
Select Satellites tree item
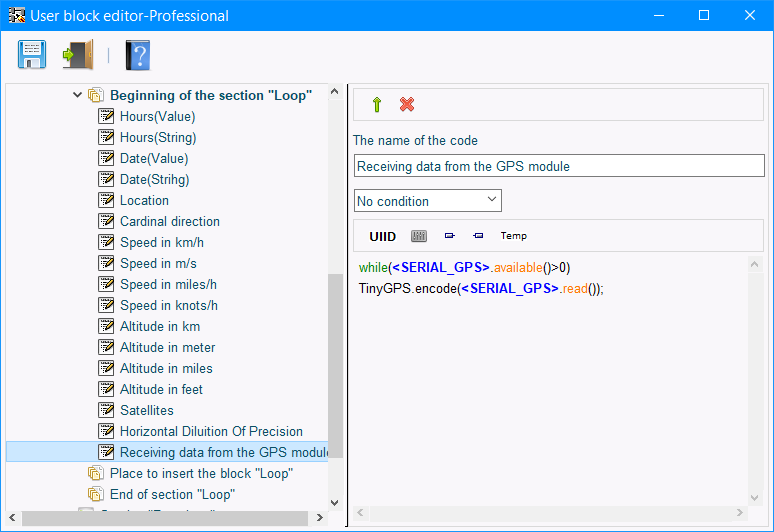[x=147, y=410]
